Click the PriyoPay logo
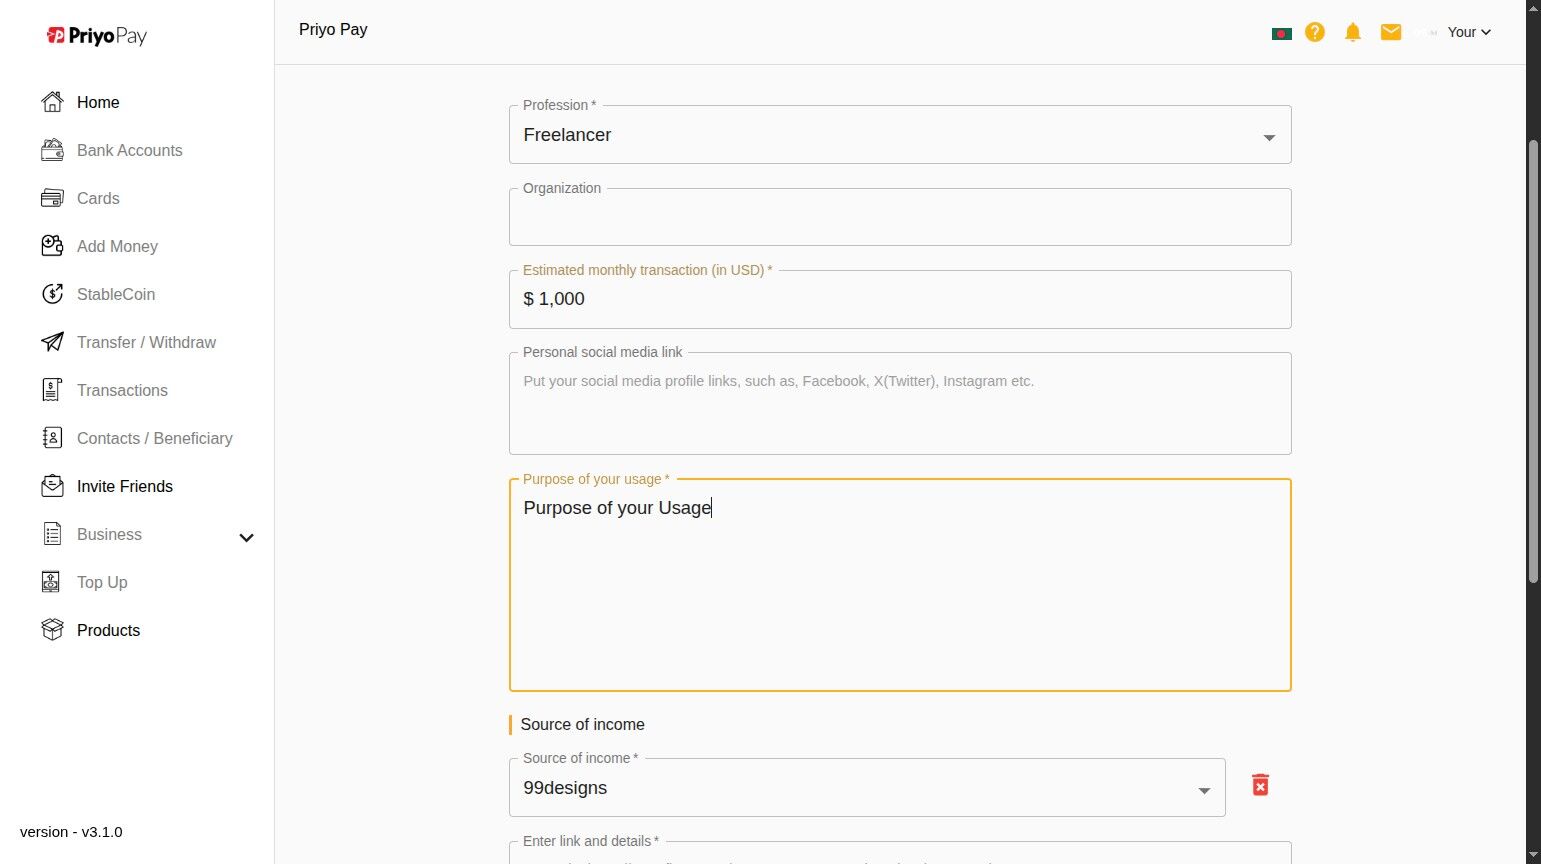The image size is (1541, 864). click(97, 36)
